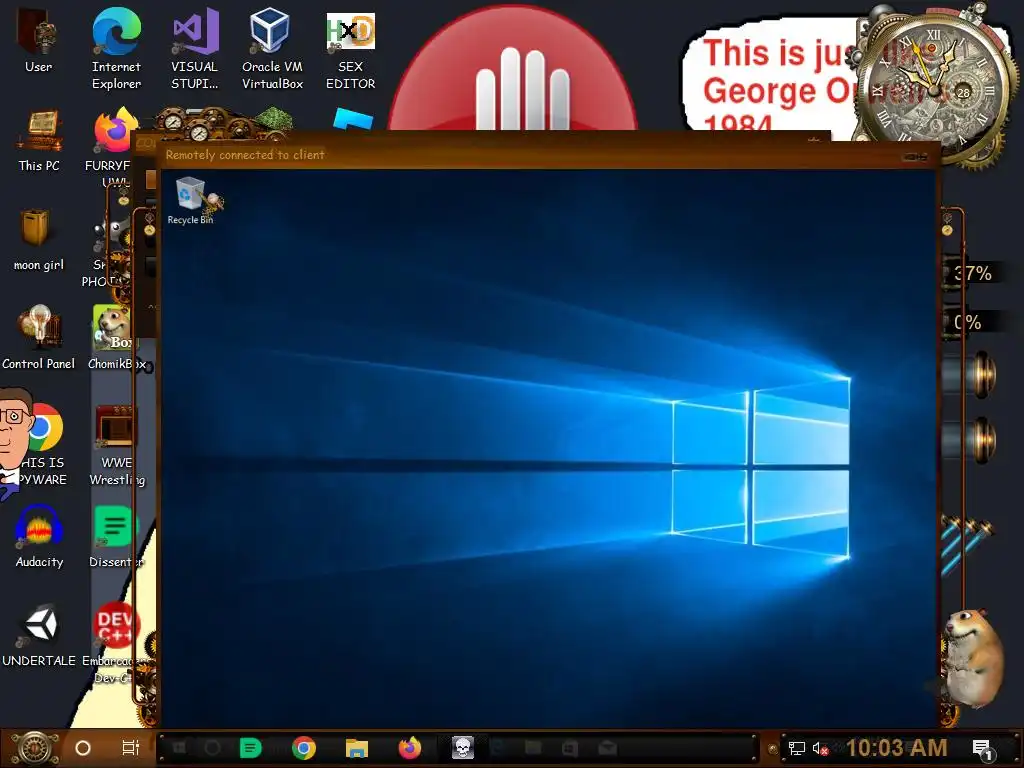Open the HxD hex editor shortcut
Screen dimensions: 1024x768
coord(351,49)
